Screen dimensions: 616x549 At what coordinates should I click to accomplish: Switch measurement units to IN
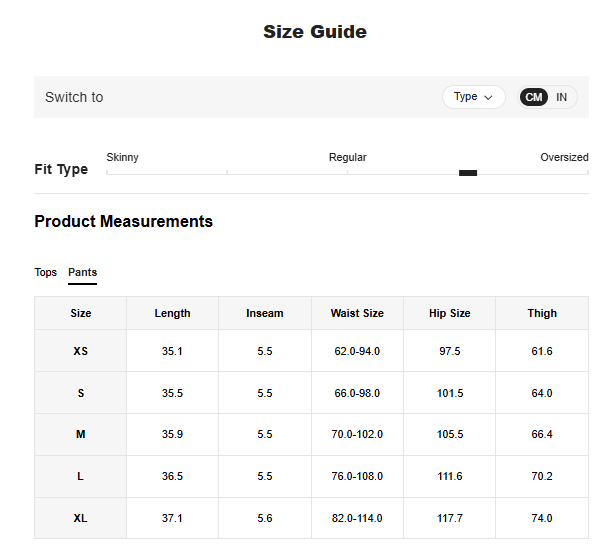pyautogui.click(x=562, y=97)
